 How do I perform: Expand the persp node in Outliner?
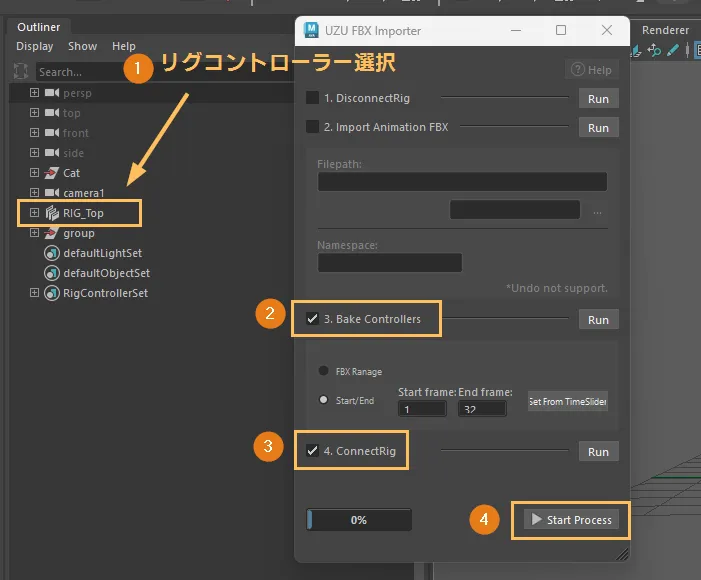coord(34,93)
